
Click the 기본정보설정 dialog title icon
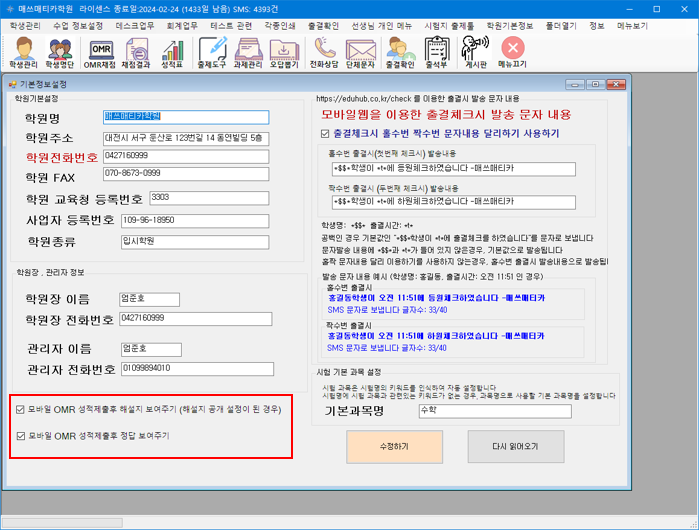13,84
